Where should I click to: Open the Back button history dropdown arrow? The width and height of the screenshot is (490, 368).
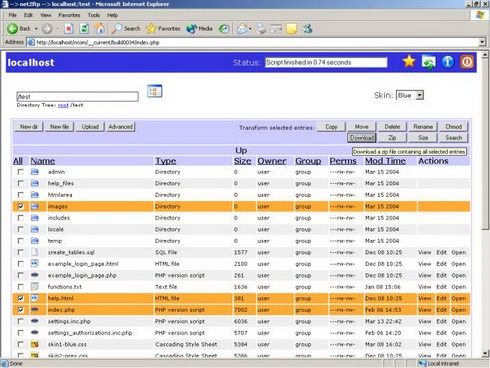(x=36, y=29)
